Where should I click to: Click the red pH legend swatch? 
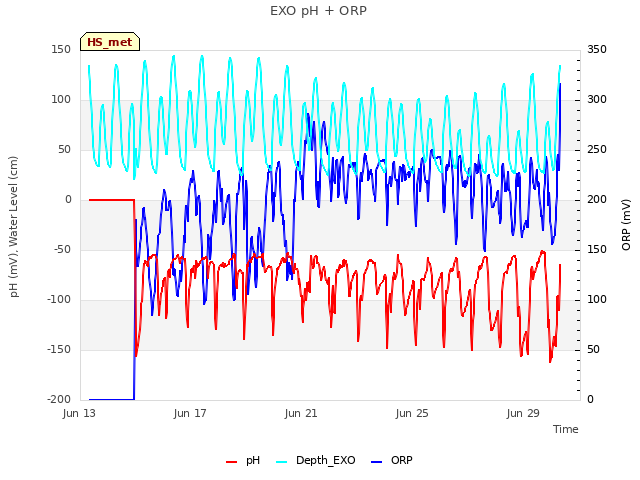coord(231,462)
